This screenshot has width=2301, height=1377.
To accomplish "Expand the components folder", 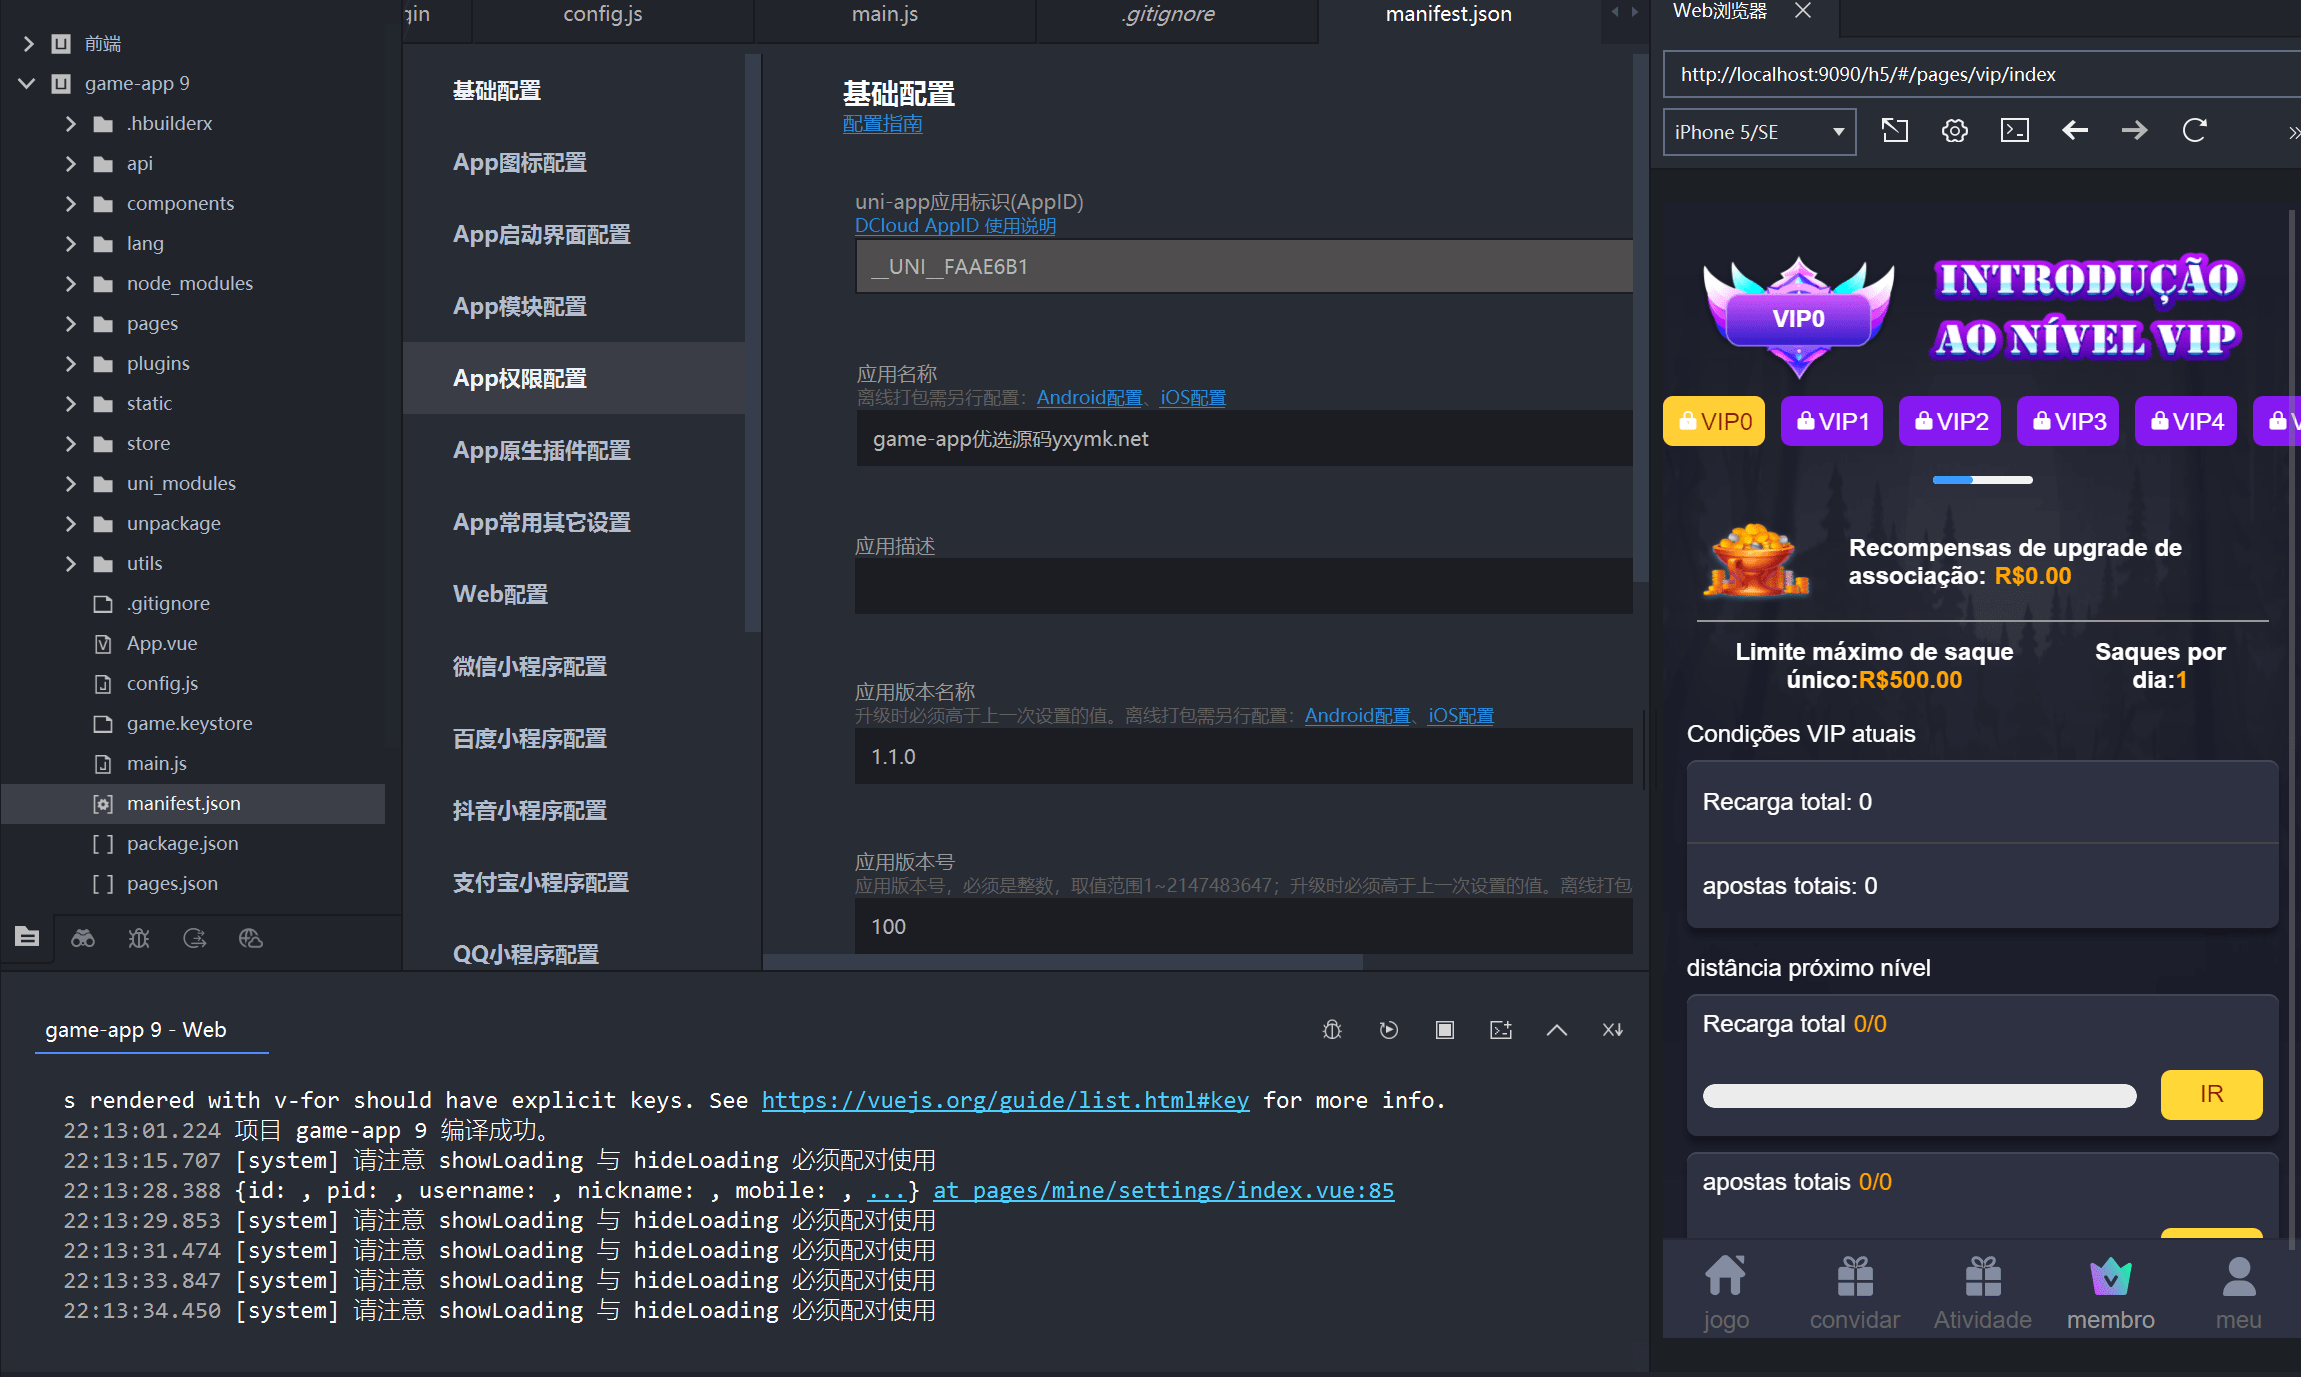I will [70, 203].
